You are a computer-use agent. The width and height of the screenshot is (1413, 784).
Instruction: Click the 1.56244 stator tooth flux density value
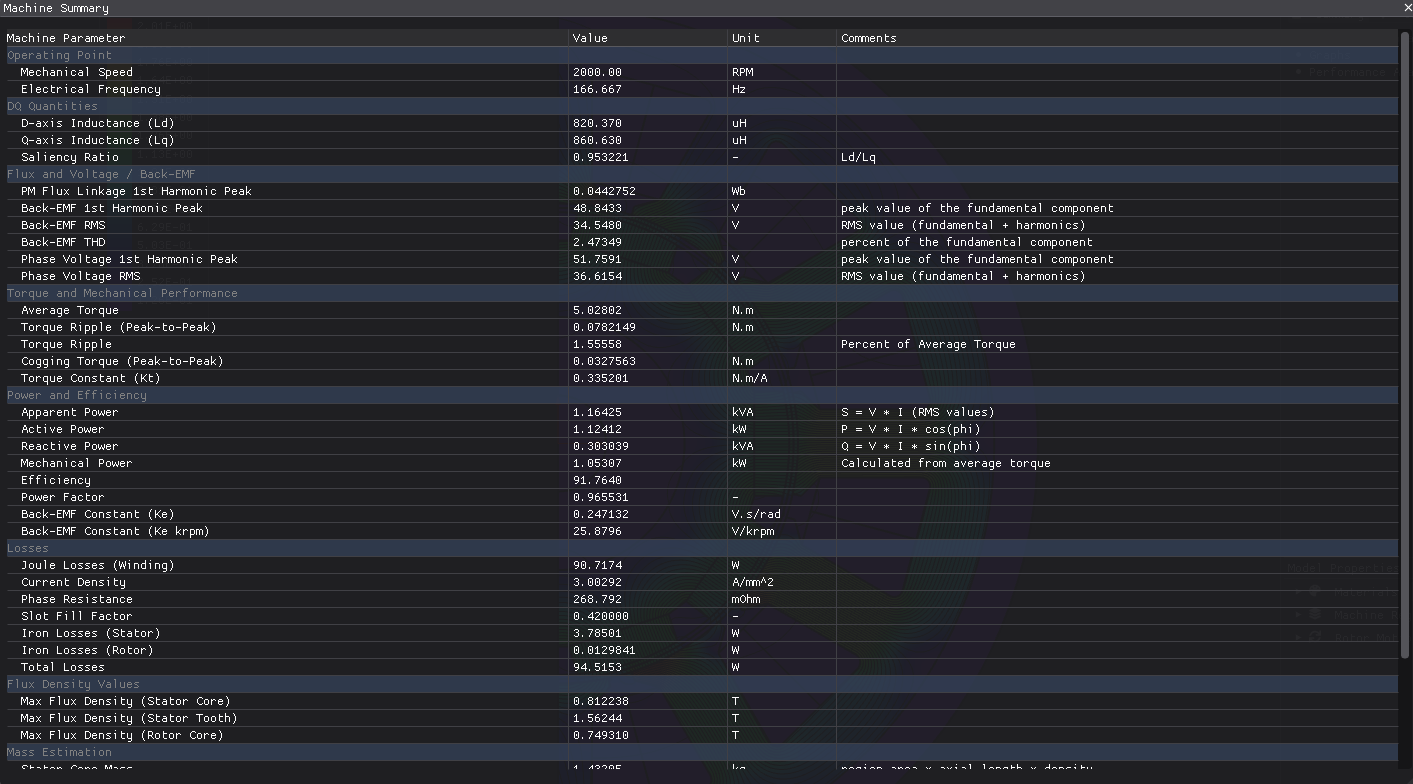(x=597, y=718)
